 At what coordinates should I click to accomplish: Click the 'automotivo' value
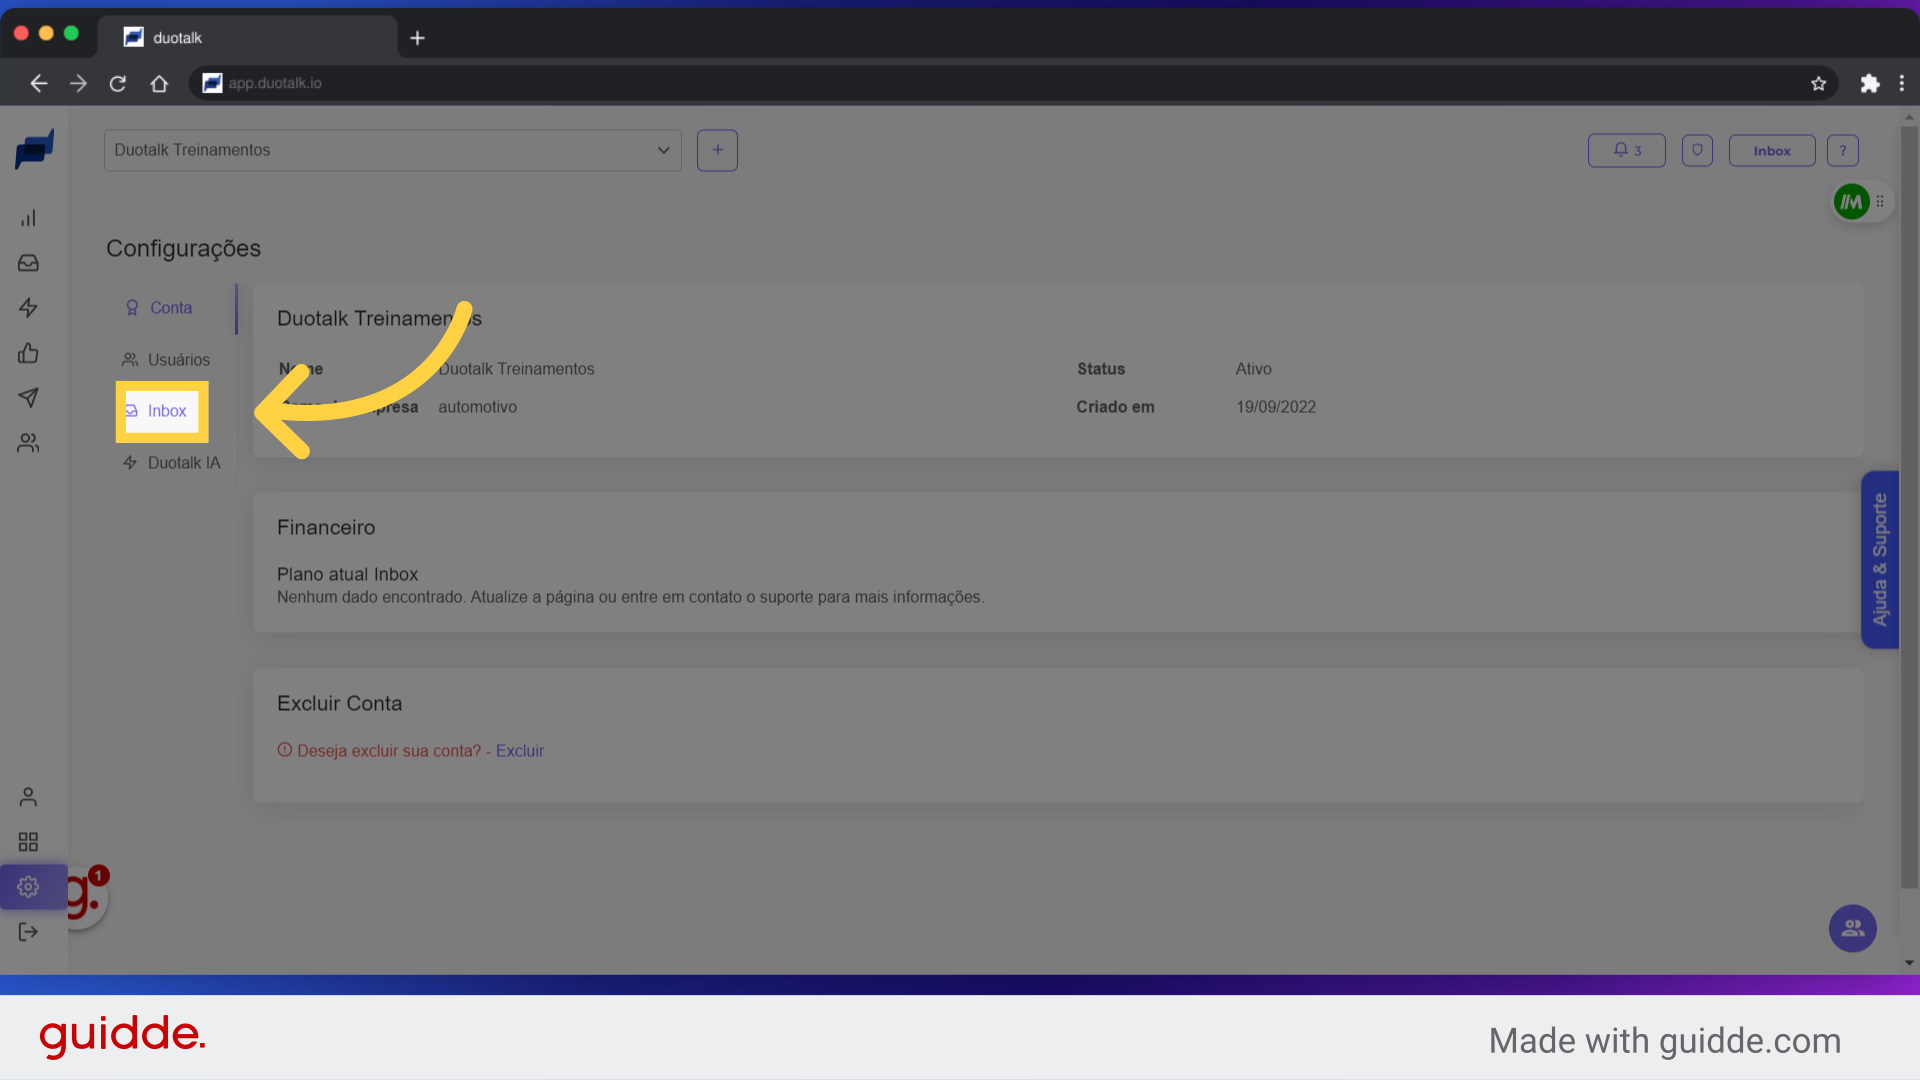click(x=477, y=407)
